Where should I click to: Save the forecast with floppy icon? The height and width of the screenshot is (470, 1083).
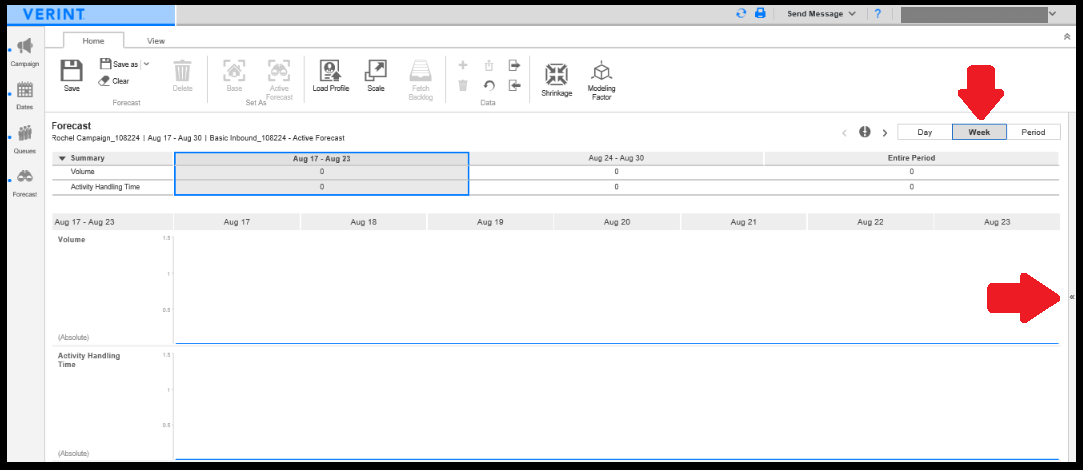pos(72,76)
